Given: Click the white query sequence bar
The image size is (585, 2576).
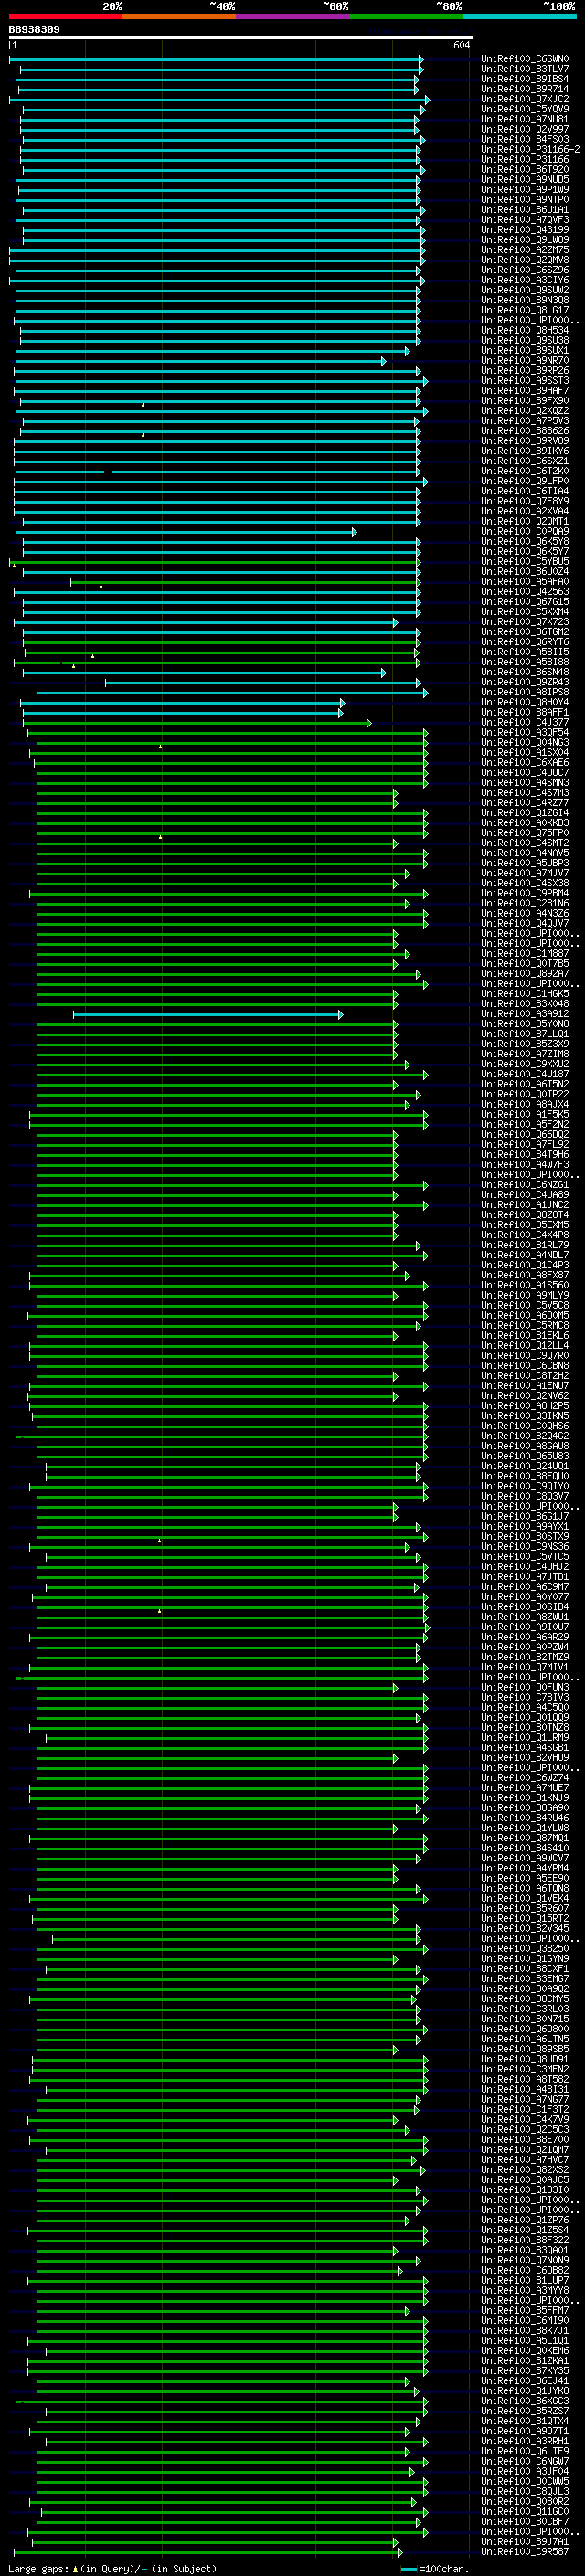Looking at the screenshot, I should pyautogui.click(x=241, y=38).
